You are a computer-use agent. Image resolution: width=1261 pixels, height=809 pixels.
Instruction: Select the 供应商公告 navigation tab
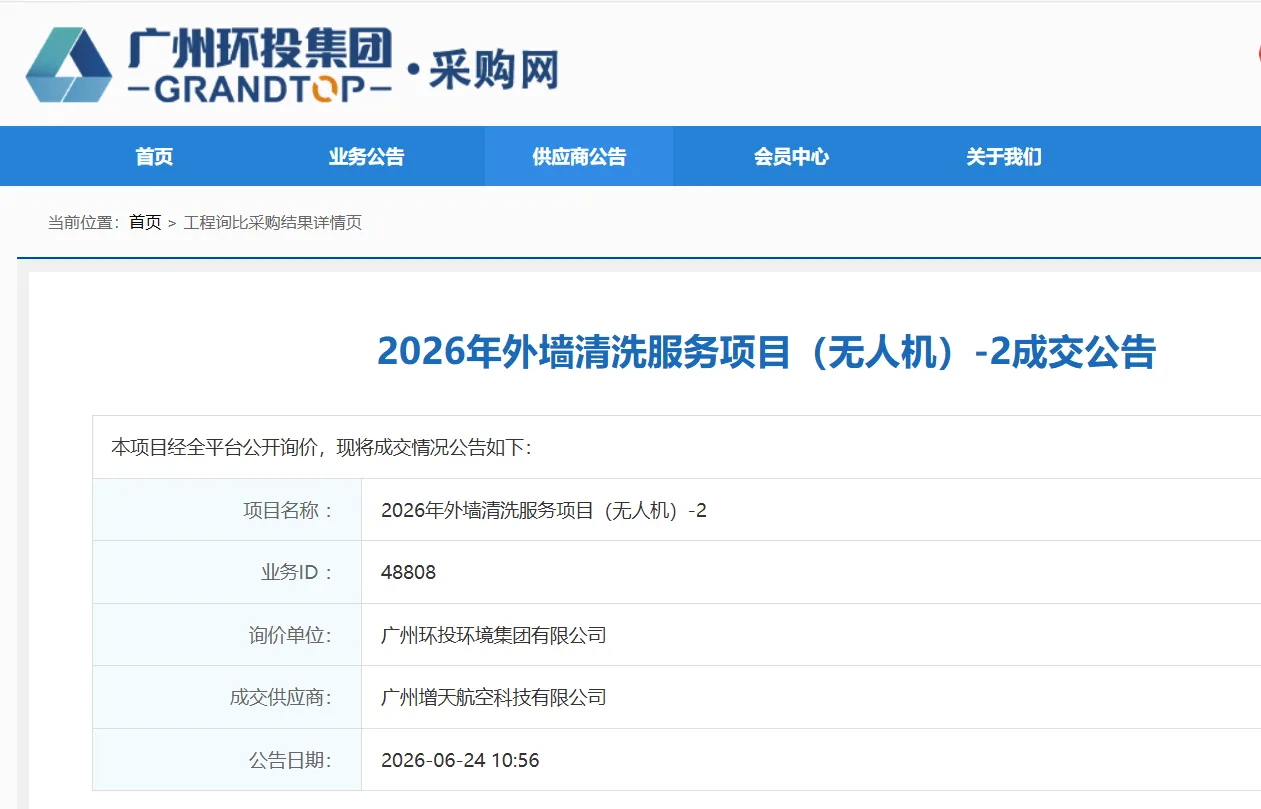pyautogui.click(x=579, y=156)
